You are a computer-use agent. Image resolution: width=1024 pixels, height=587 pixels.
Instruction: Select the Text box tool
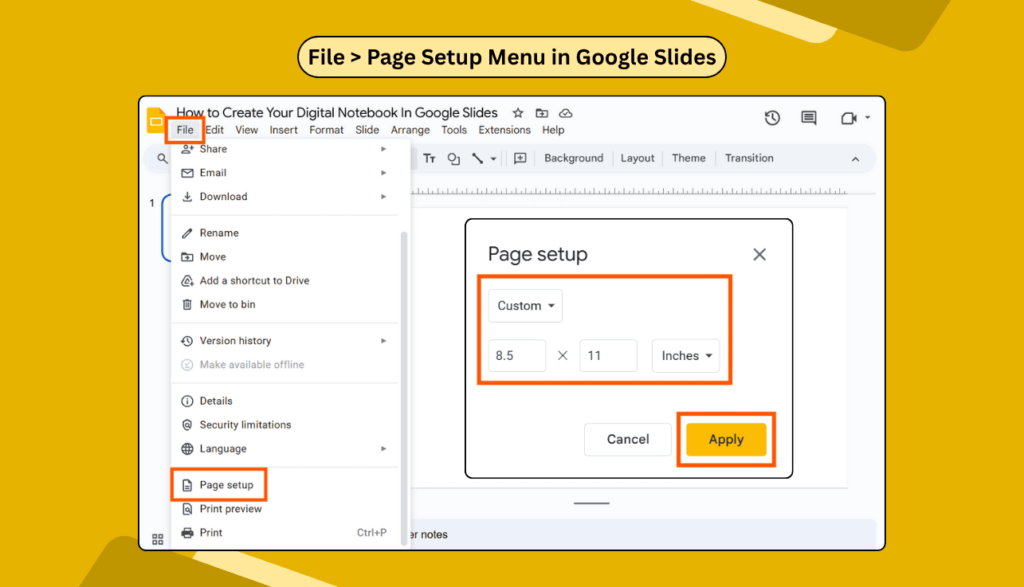point(430,158)
